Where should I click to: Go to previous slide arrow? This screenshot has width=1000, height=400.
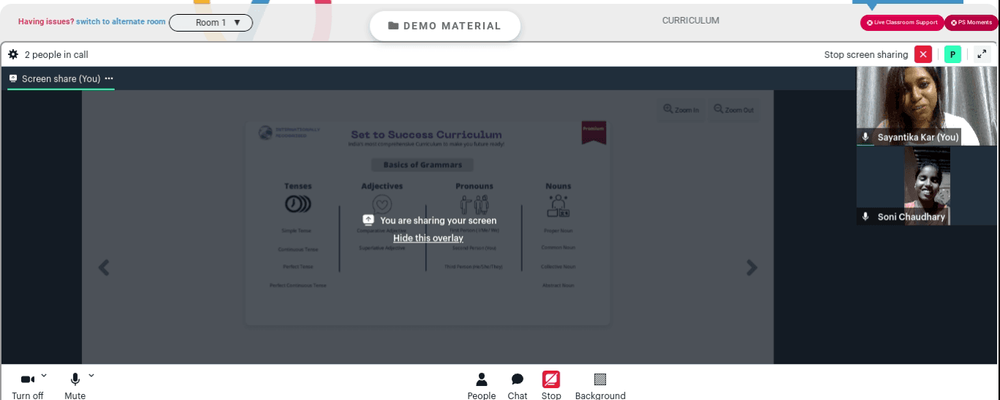coord(104,267)
